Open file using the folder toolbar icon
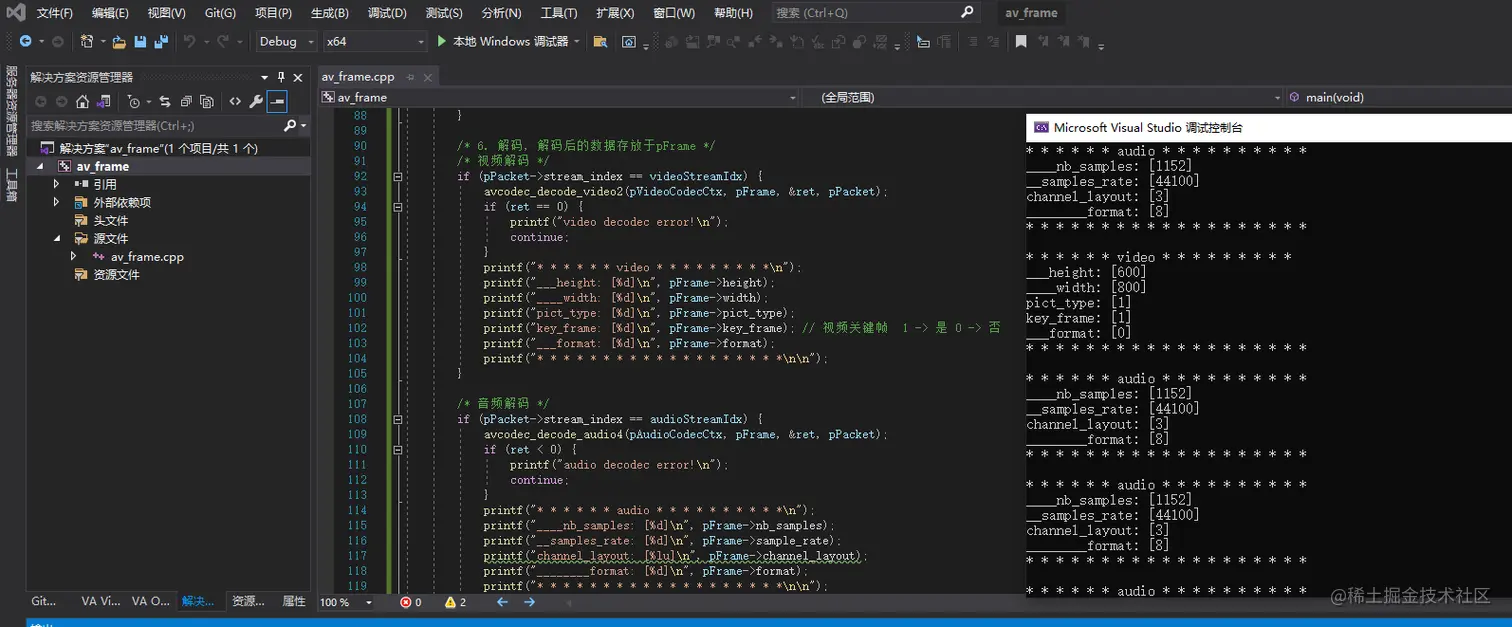 (x=119, y=42)
